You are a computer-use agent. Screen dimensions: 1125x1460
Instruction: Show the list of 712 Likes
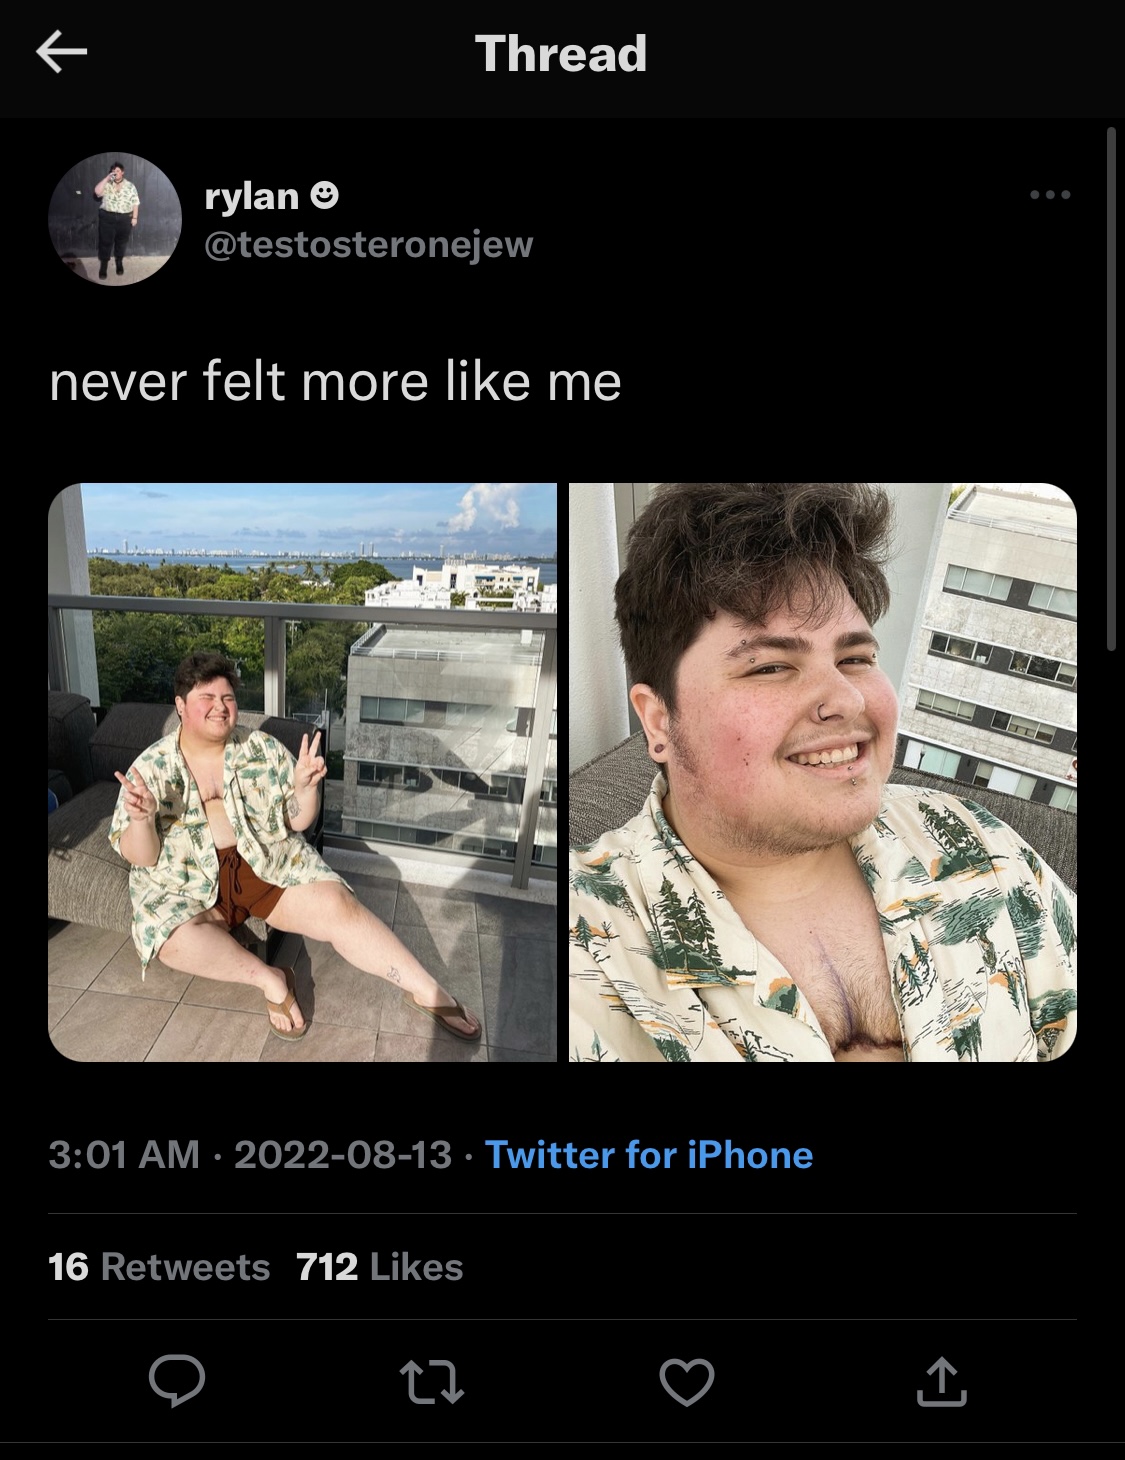(x=380, y=1267)
